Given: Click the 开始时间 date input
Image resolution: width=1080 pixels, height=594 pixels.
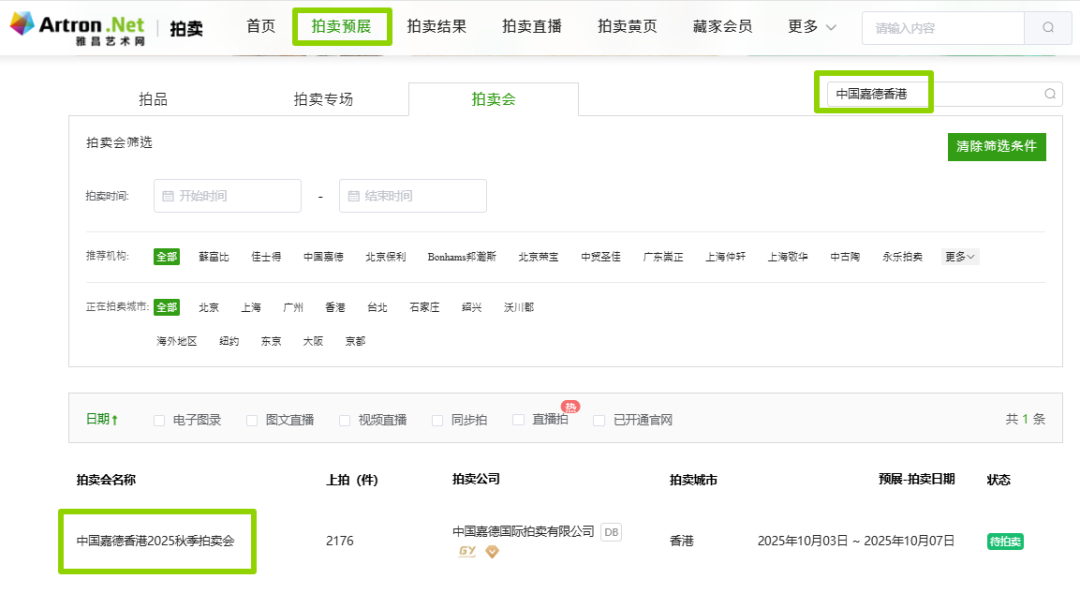Looking at the screenshot, I should pyautogui.click(x=228, y=196).
